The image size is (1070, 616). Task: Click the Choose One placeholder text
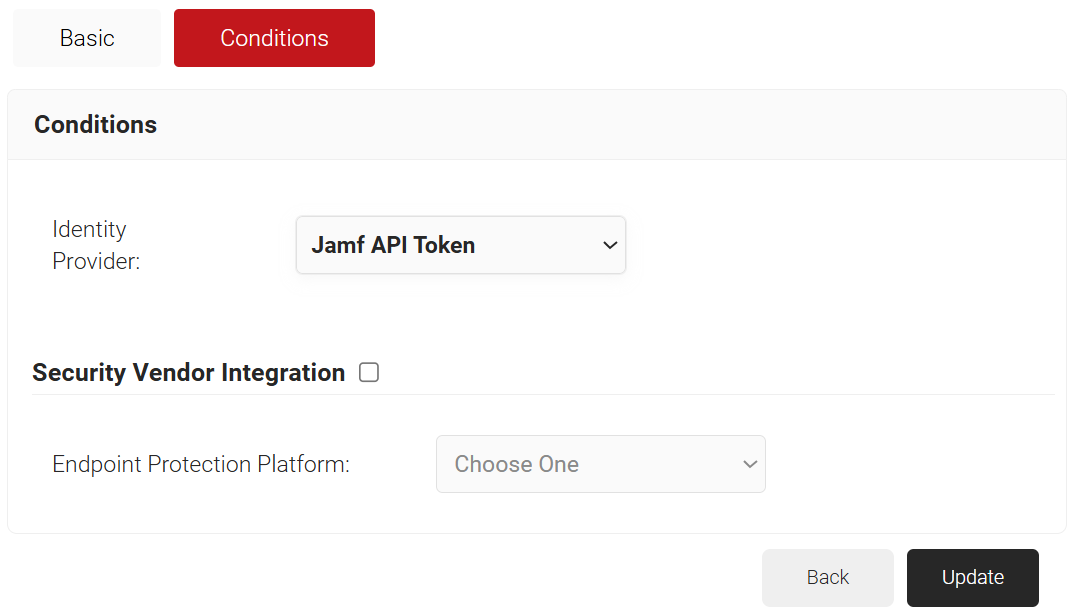pyautogui.click(x=517, y=464)
